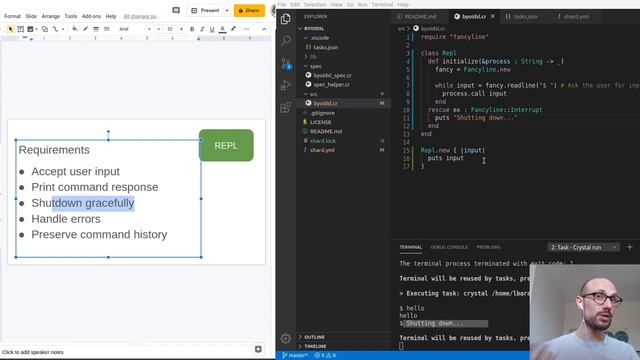Viewport: 640px width, 360px height.
Task: Click the 'Handle errors' bullet text
Action: pyautogui.click(x=66, y=219)
